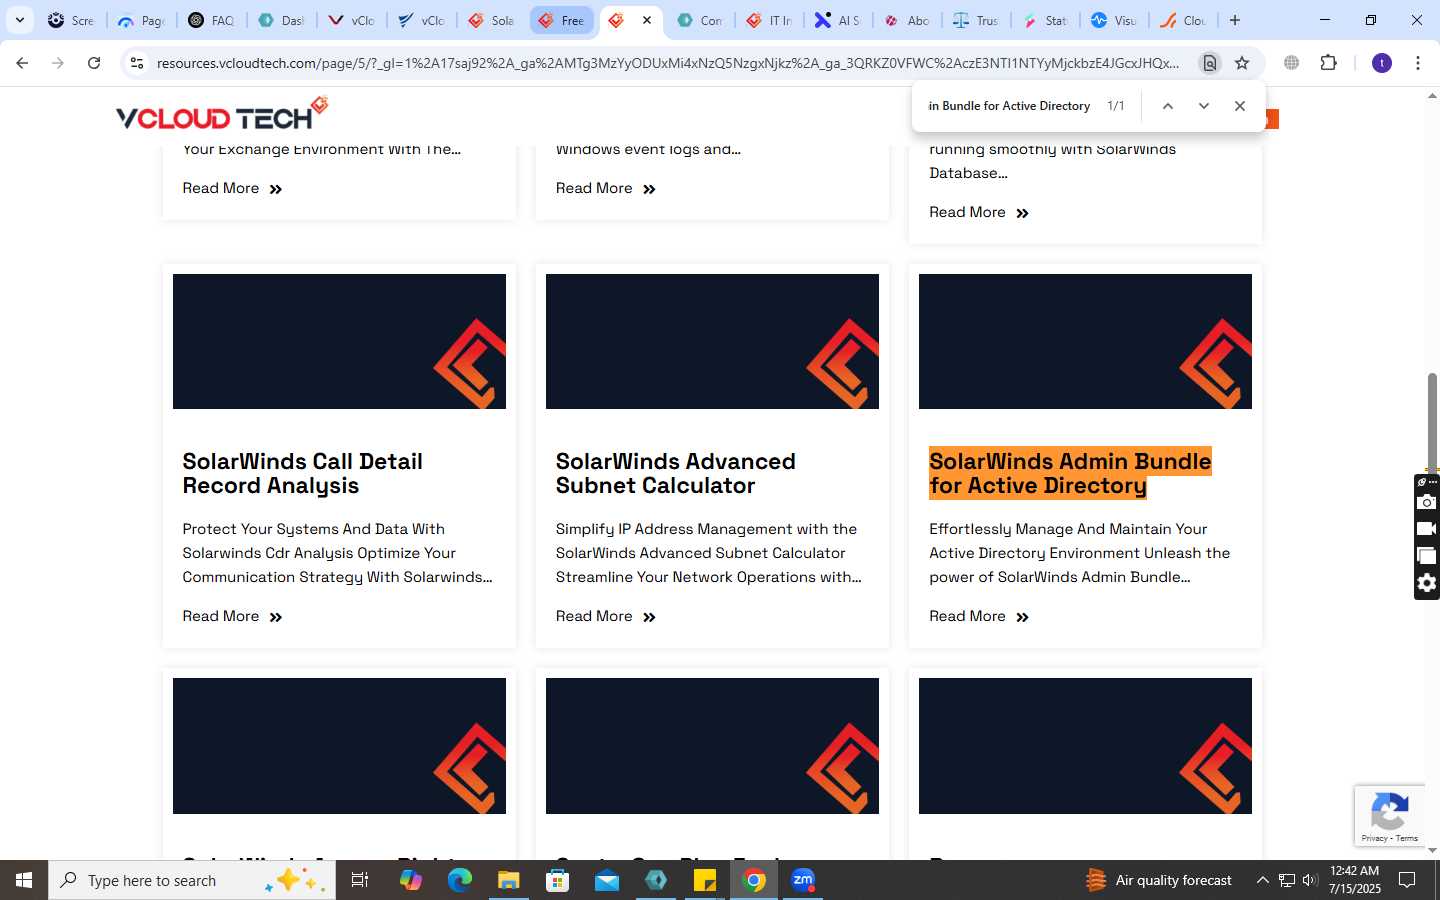Open the Chrome profile avatar

tap(1382, 63)
